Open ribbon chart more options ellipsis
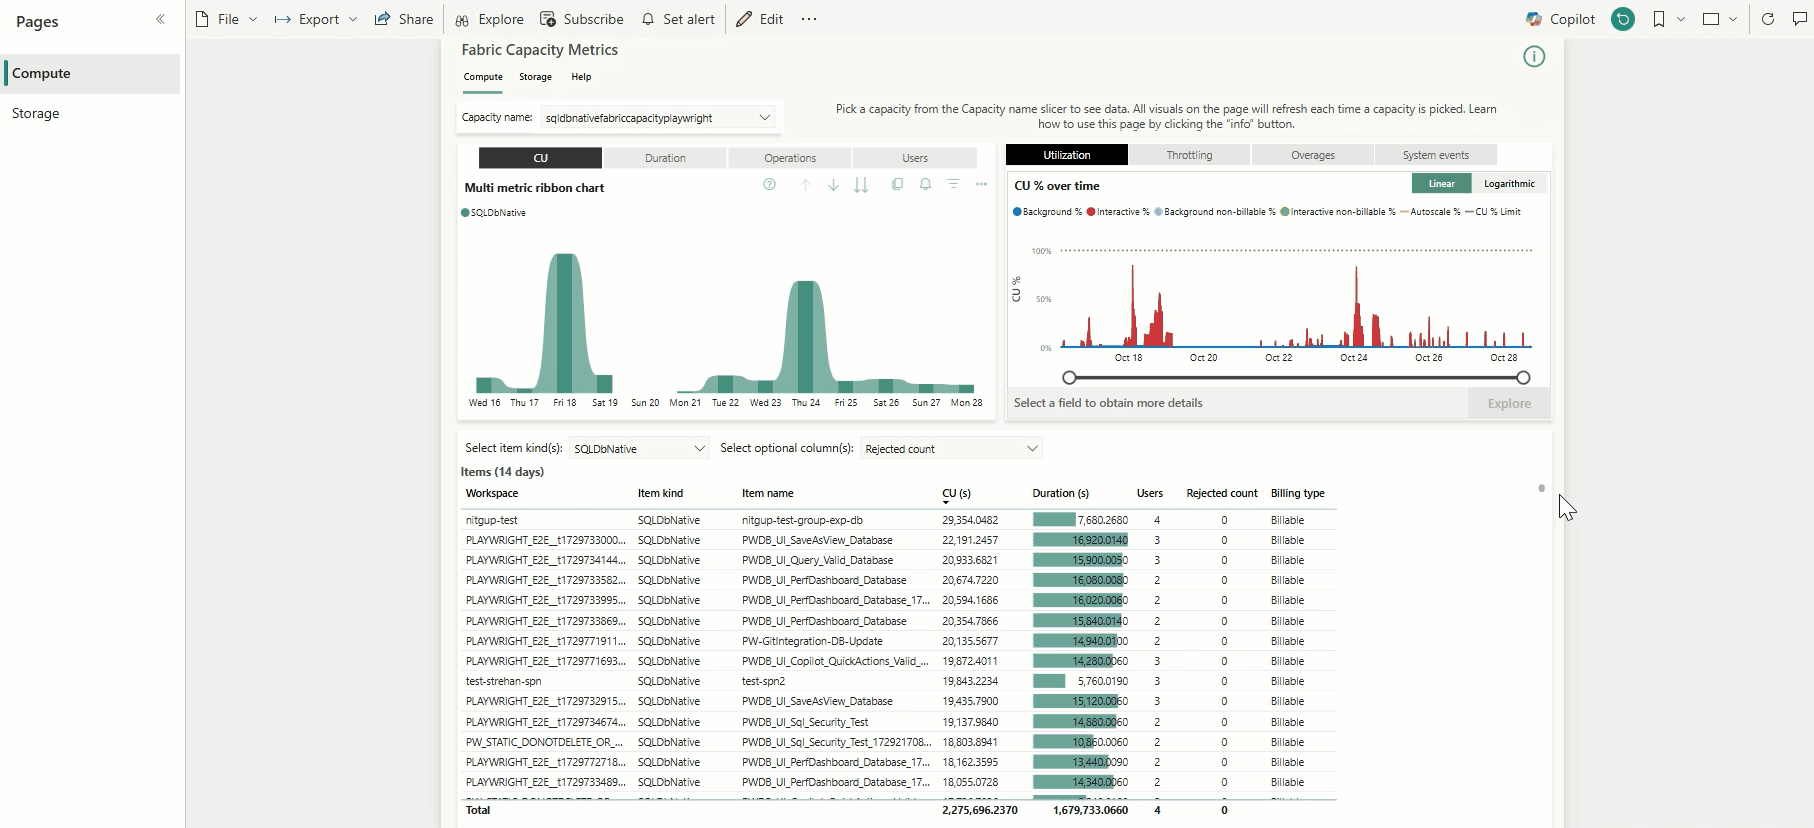Image resolution: width=1814 pixels, height=828 pixels. click(x=981, y=184)
